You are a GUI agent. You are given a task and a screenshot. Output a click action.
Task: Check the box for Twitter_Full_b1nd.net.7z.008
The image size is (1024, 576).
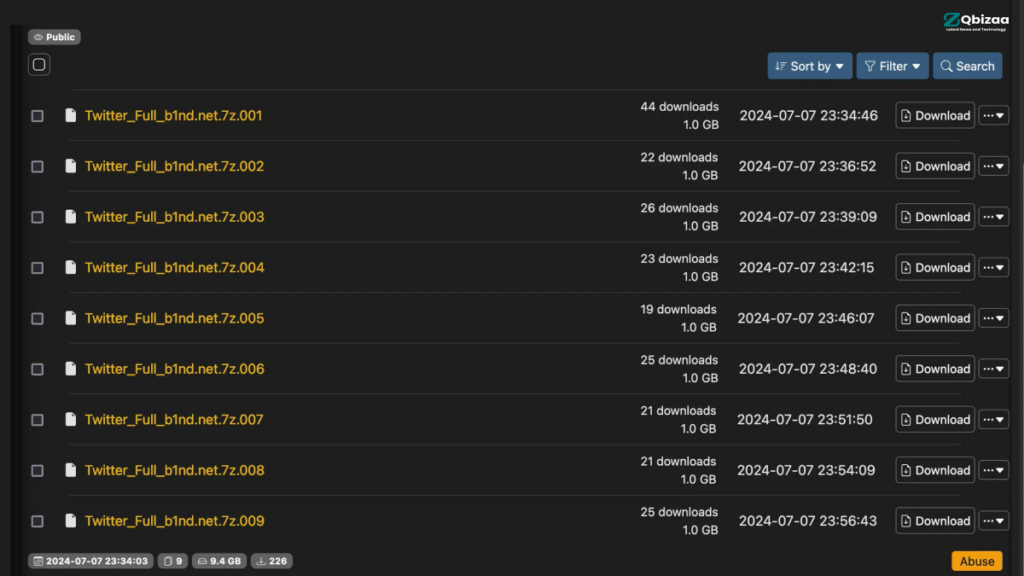[x=37, y=470]
